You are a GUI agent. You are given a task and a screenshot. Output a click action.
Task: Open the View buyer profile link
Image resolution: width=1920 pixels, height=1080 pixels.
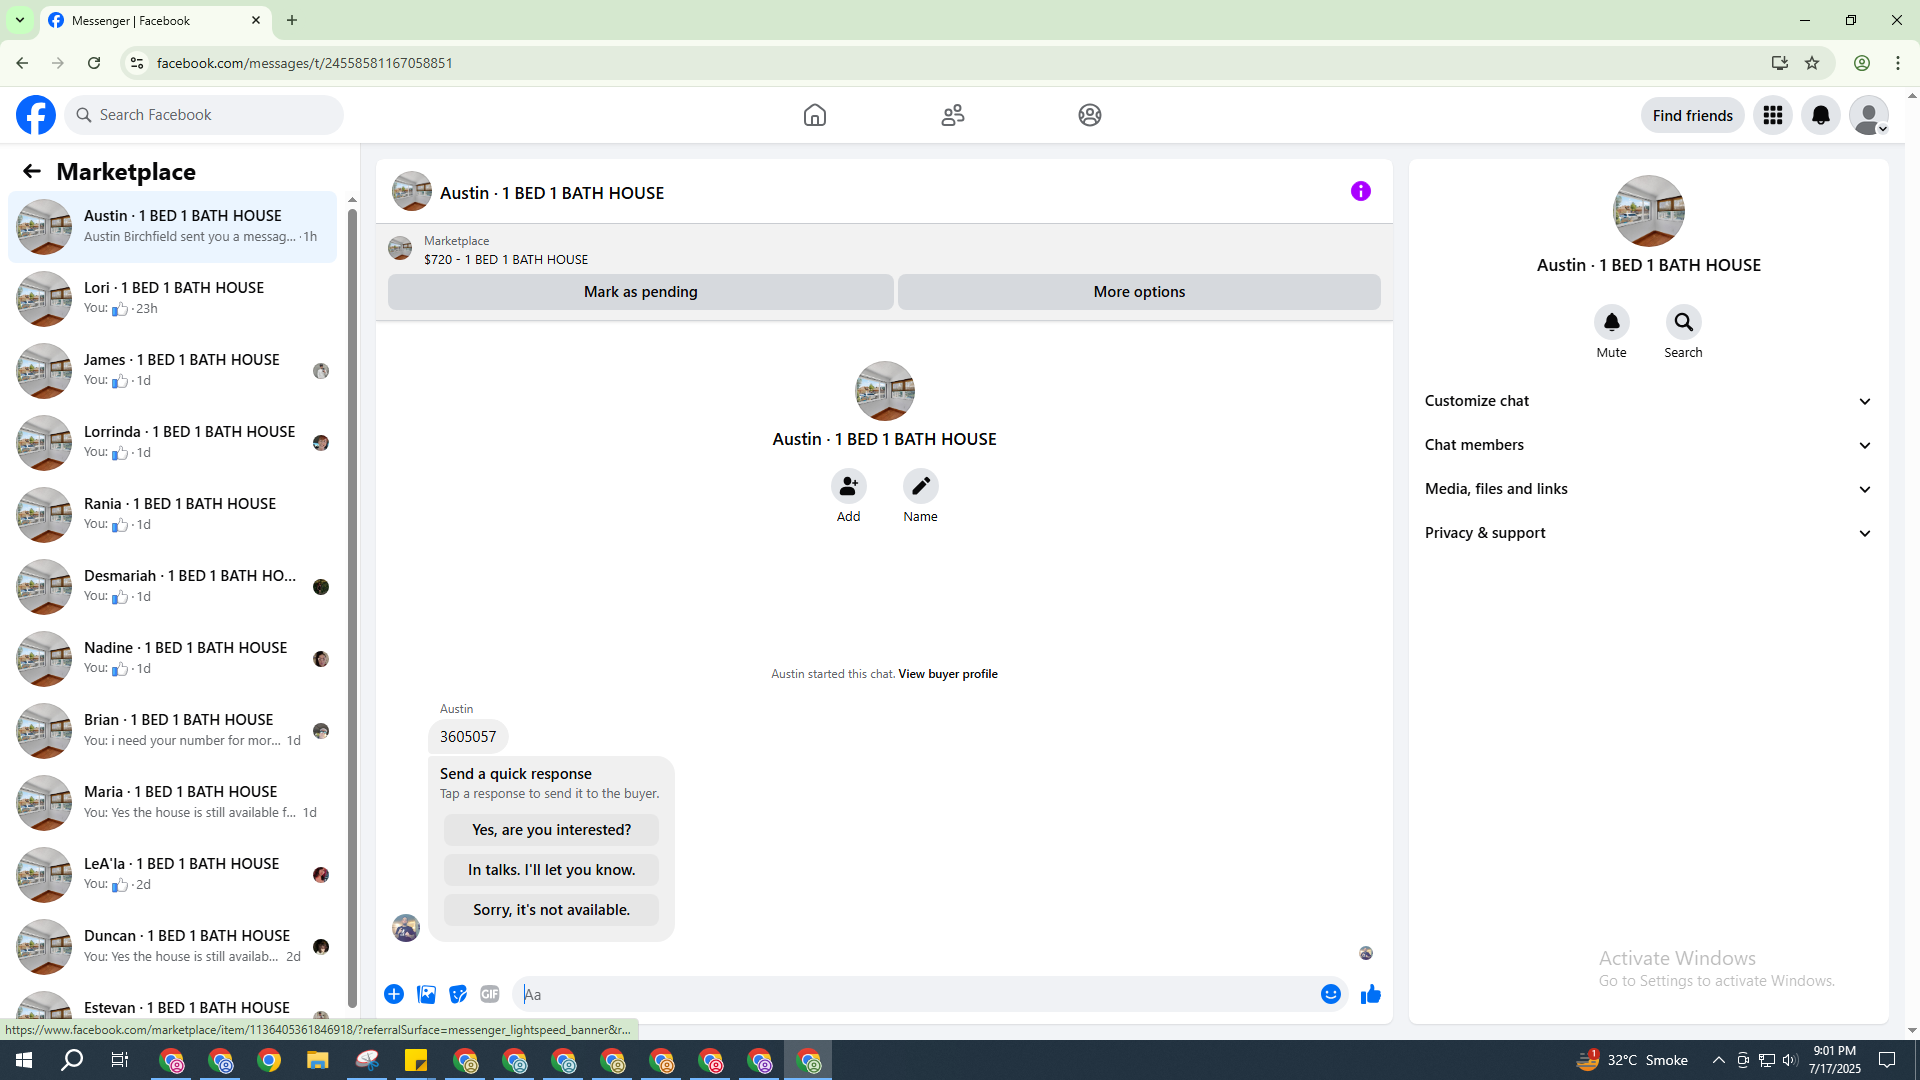tap(948, 674)
